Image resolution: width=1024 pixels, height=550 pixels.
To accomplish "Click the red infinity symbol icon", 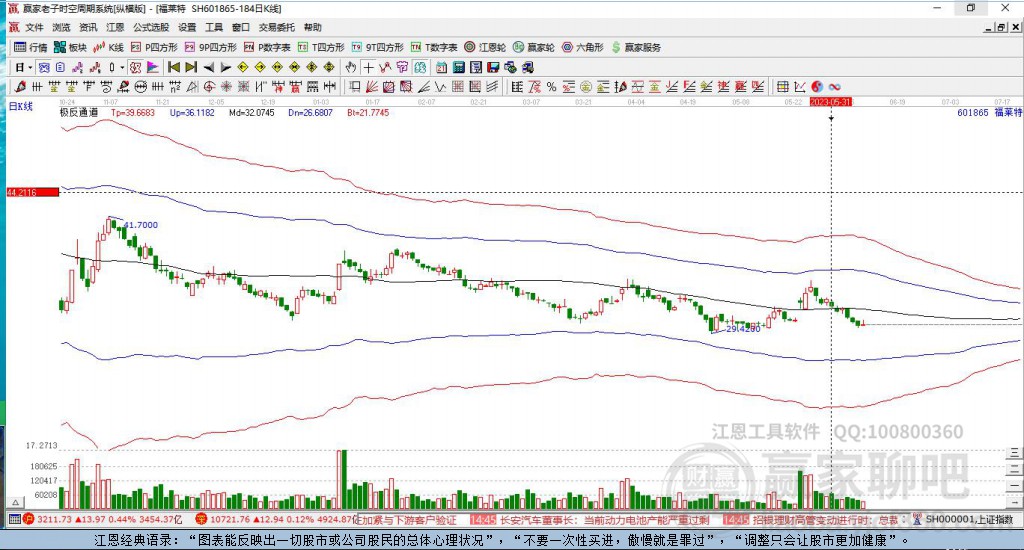I will (x=834, y=86).
